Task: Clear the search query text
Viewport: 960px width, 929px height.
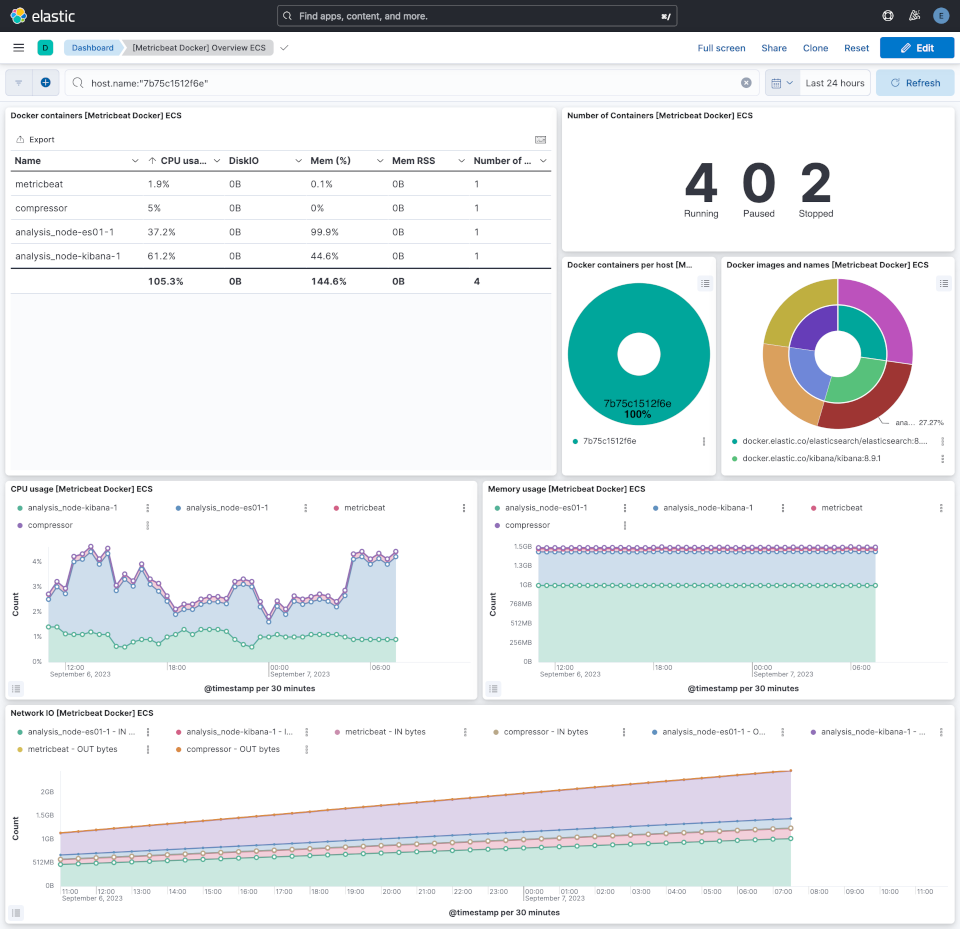Action: (x=746, y=83)
